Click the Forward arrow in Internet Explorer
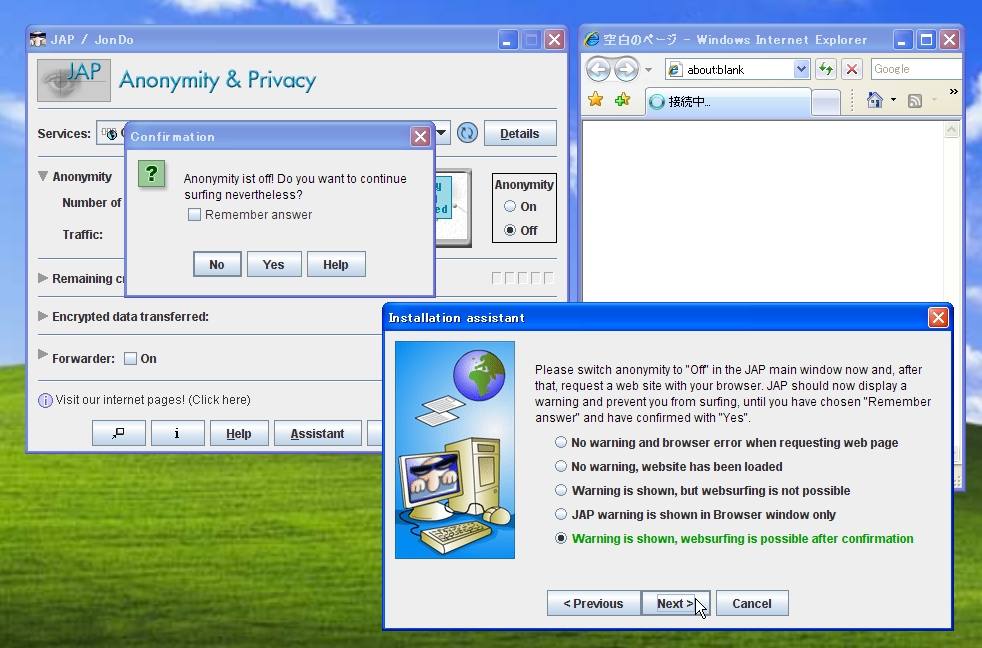982x648 pixels. pyautogui.click(x=626, y=69)
